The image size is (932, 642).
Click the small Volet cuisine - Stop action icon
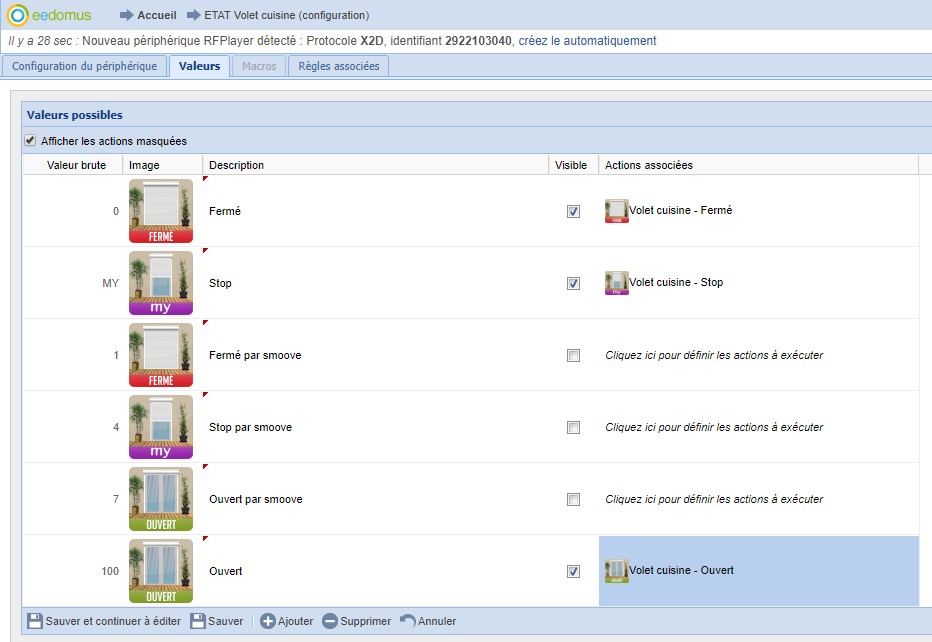click(616, 283)
